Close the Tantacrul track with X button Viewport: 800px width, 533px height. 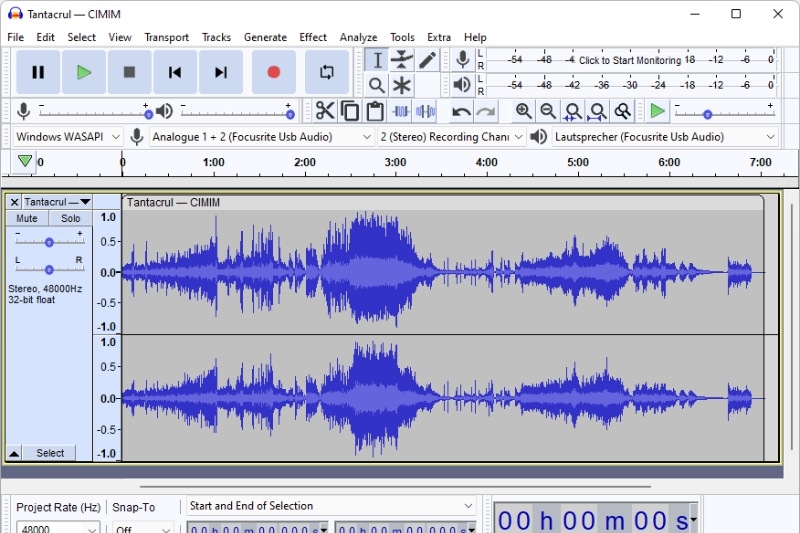coord(14,202)
